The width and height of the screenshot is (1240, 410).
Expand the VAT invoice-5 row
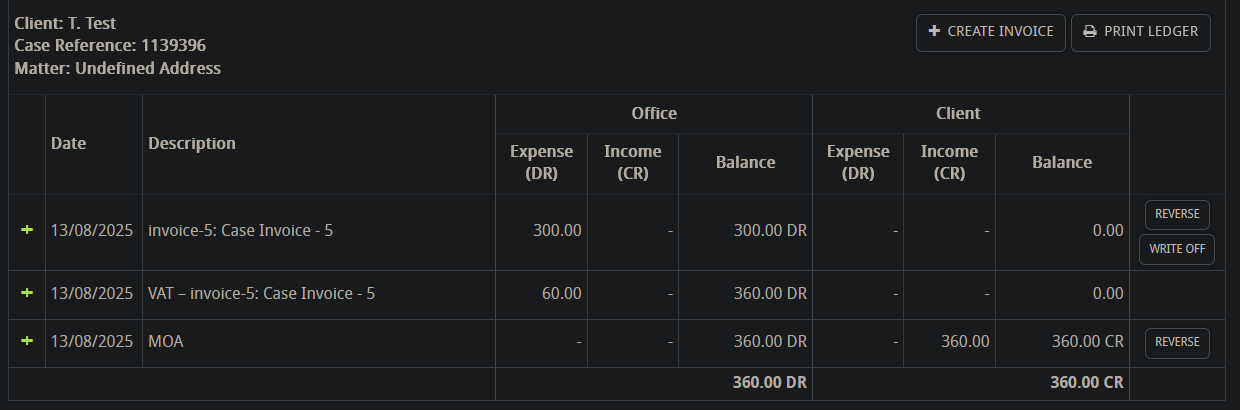pyautogui.click(x=27, y=293)
